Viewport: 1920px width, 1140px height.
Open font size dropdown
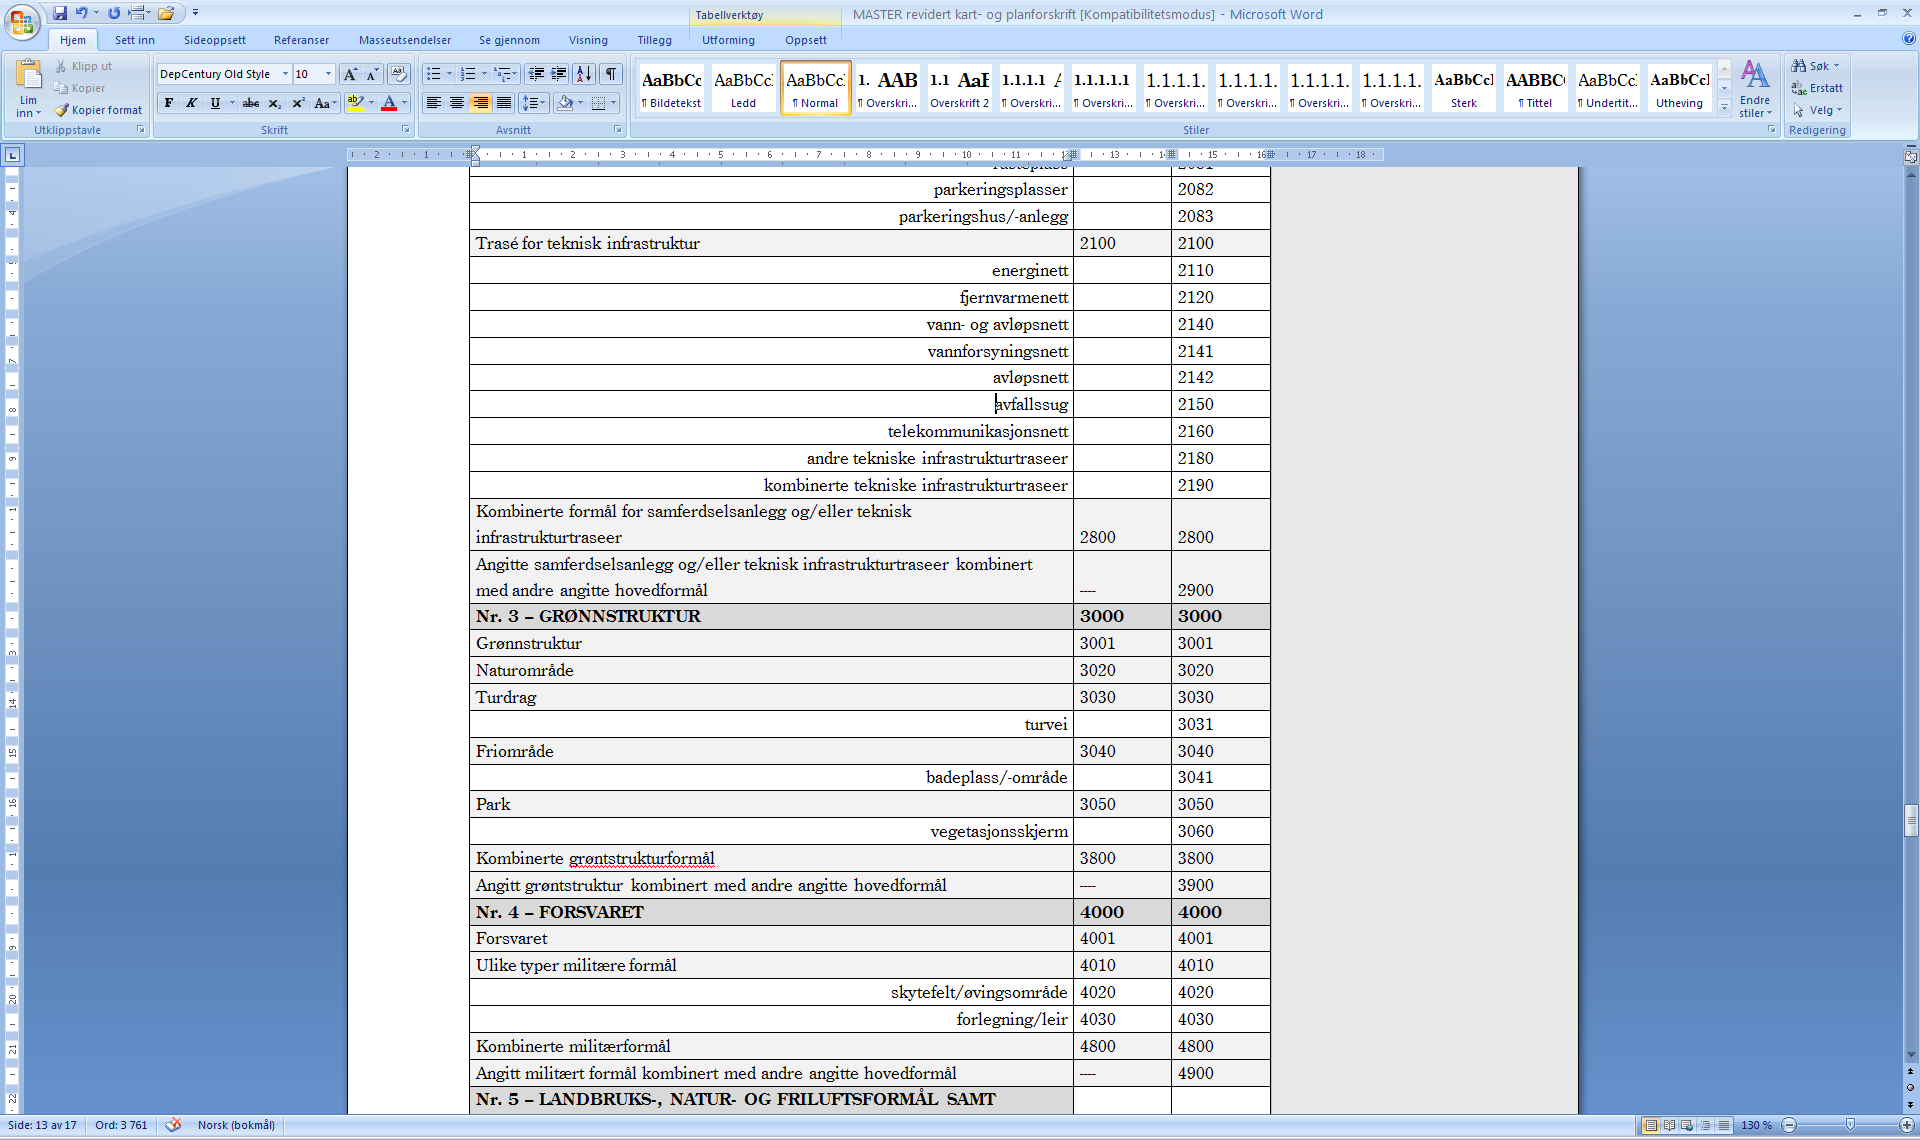coord(328,74)
